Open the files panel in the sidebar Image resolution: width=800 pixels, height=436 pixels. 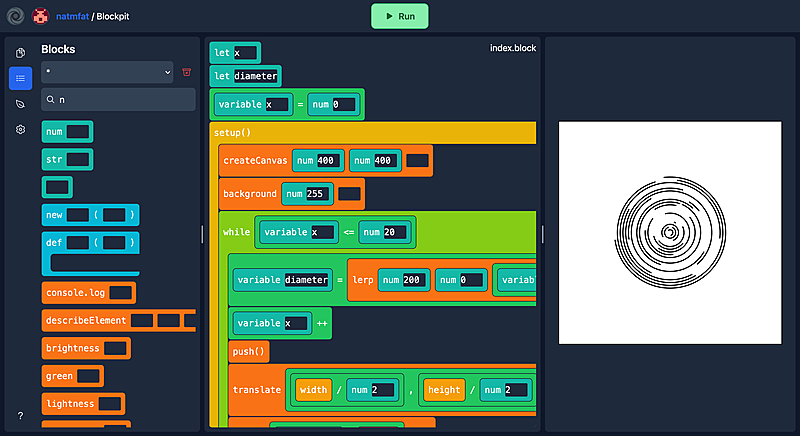tap(20, 52)
